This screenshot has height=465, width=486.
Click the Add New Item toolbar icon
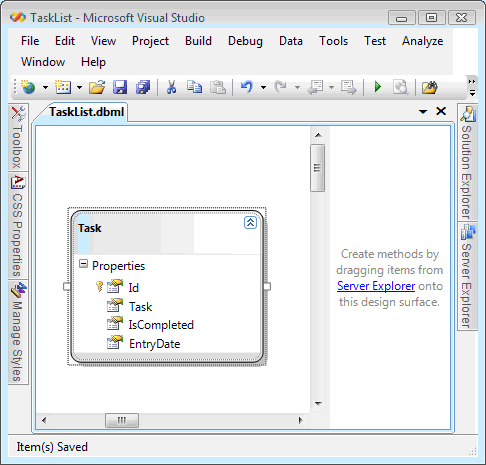tap(63, 87)
